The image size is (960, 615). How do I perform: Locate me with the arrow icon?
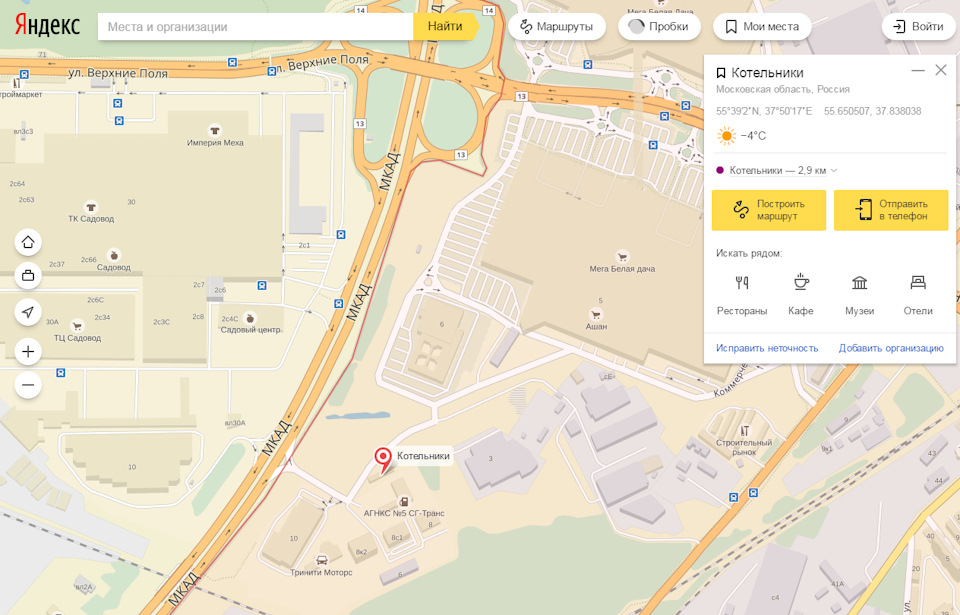pos(28,312)
